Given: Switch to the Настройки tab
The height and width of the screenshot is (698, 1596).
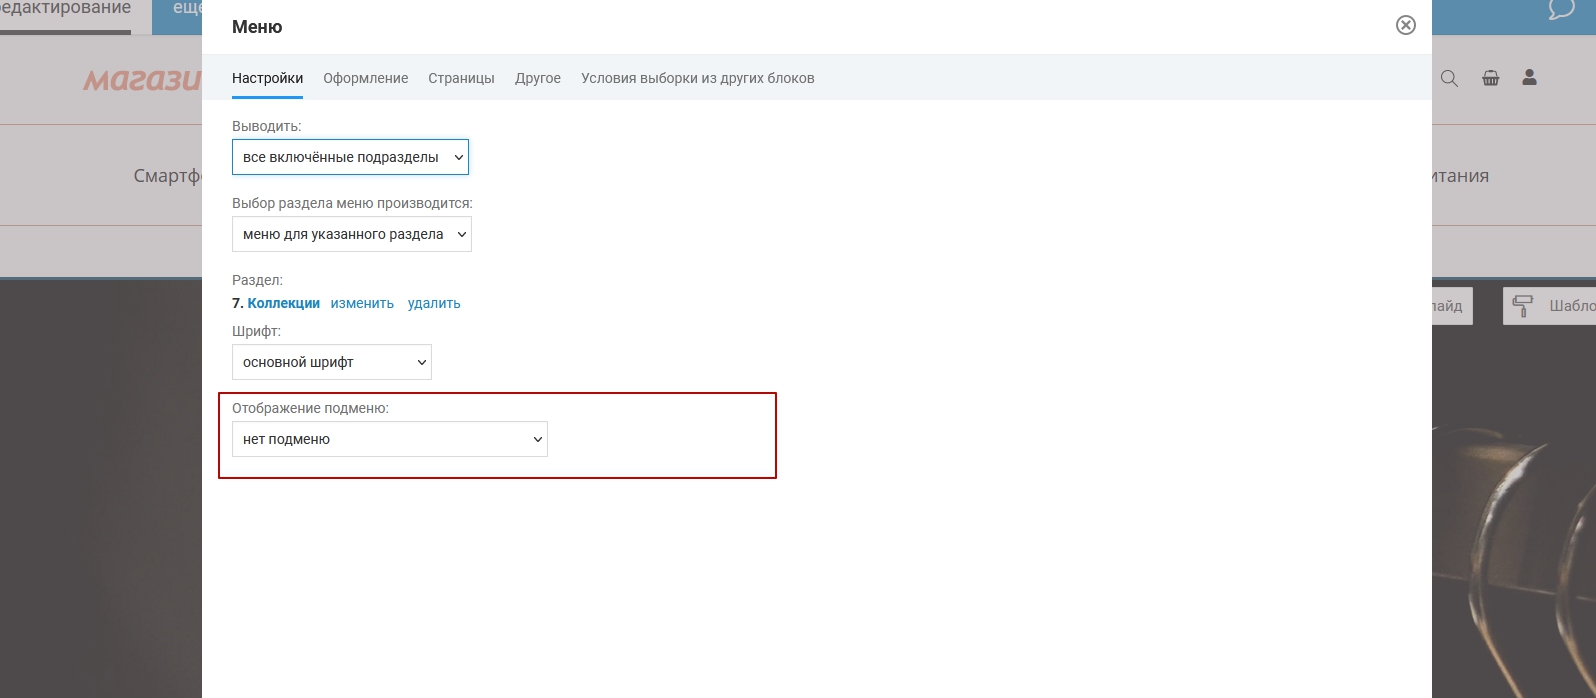Looking at the screenshot, I should (x=267, y=78).
